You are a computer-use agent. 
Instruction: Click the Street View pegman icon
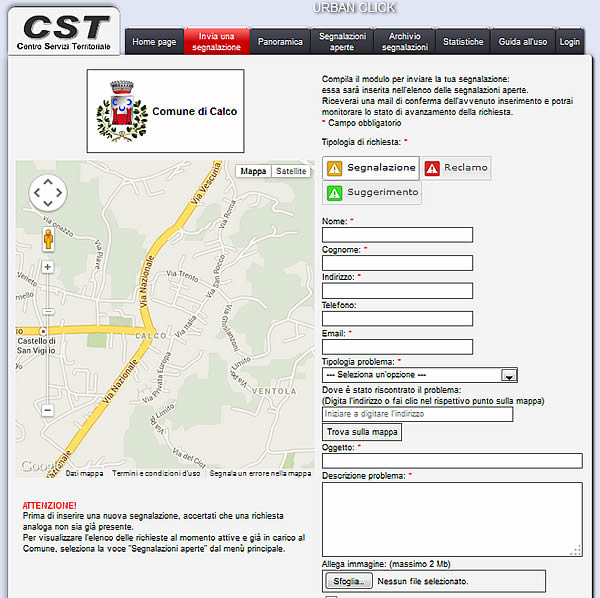48,239
